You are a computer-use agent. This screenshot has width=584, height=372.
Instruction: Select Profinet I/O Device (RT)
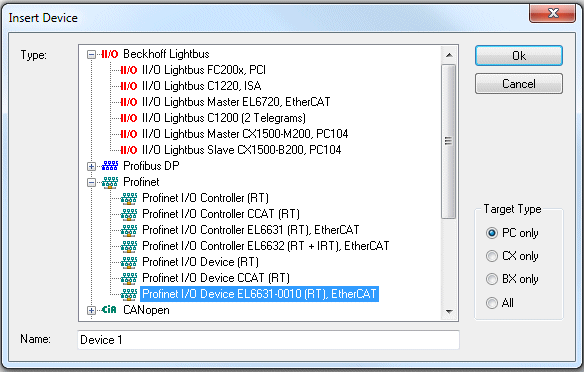pyautogui.click(x=200, y=263)
